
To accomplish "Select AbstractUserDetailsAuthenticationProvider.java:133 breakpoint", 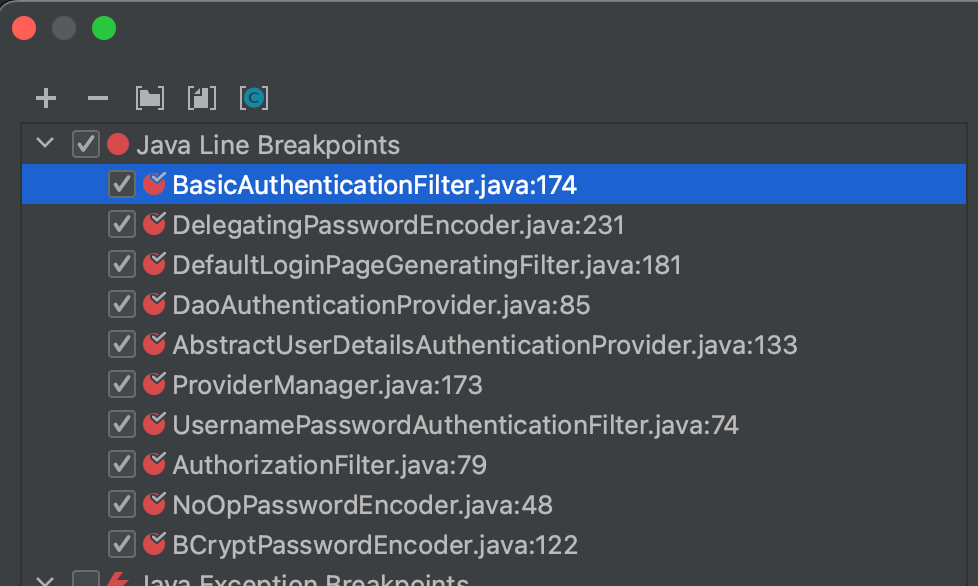I will (x=485, y=345).
